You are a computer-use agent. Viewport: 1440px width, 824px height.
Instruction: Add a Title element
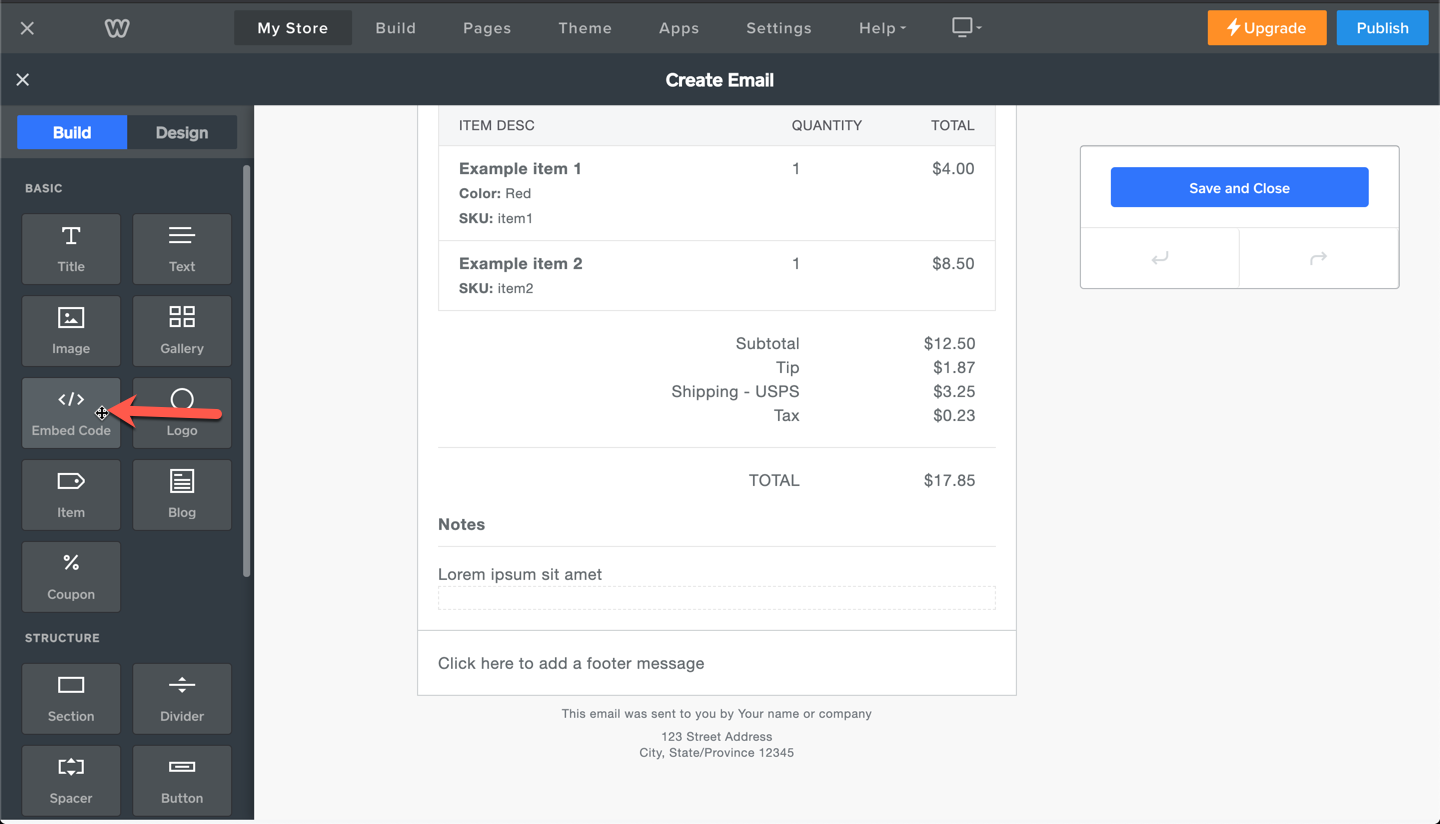(x=71, y=249)
